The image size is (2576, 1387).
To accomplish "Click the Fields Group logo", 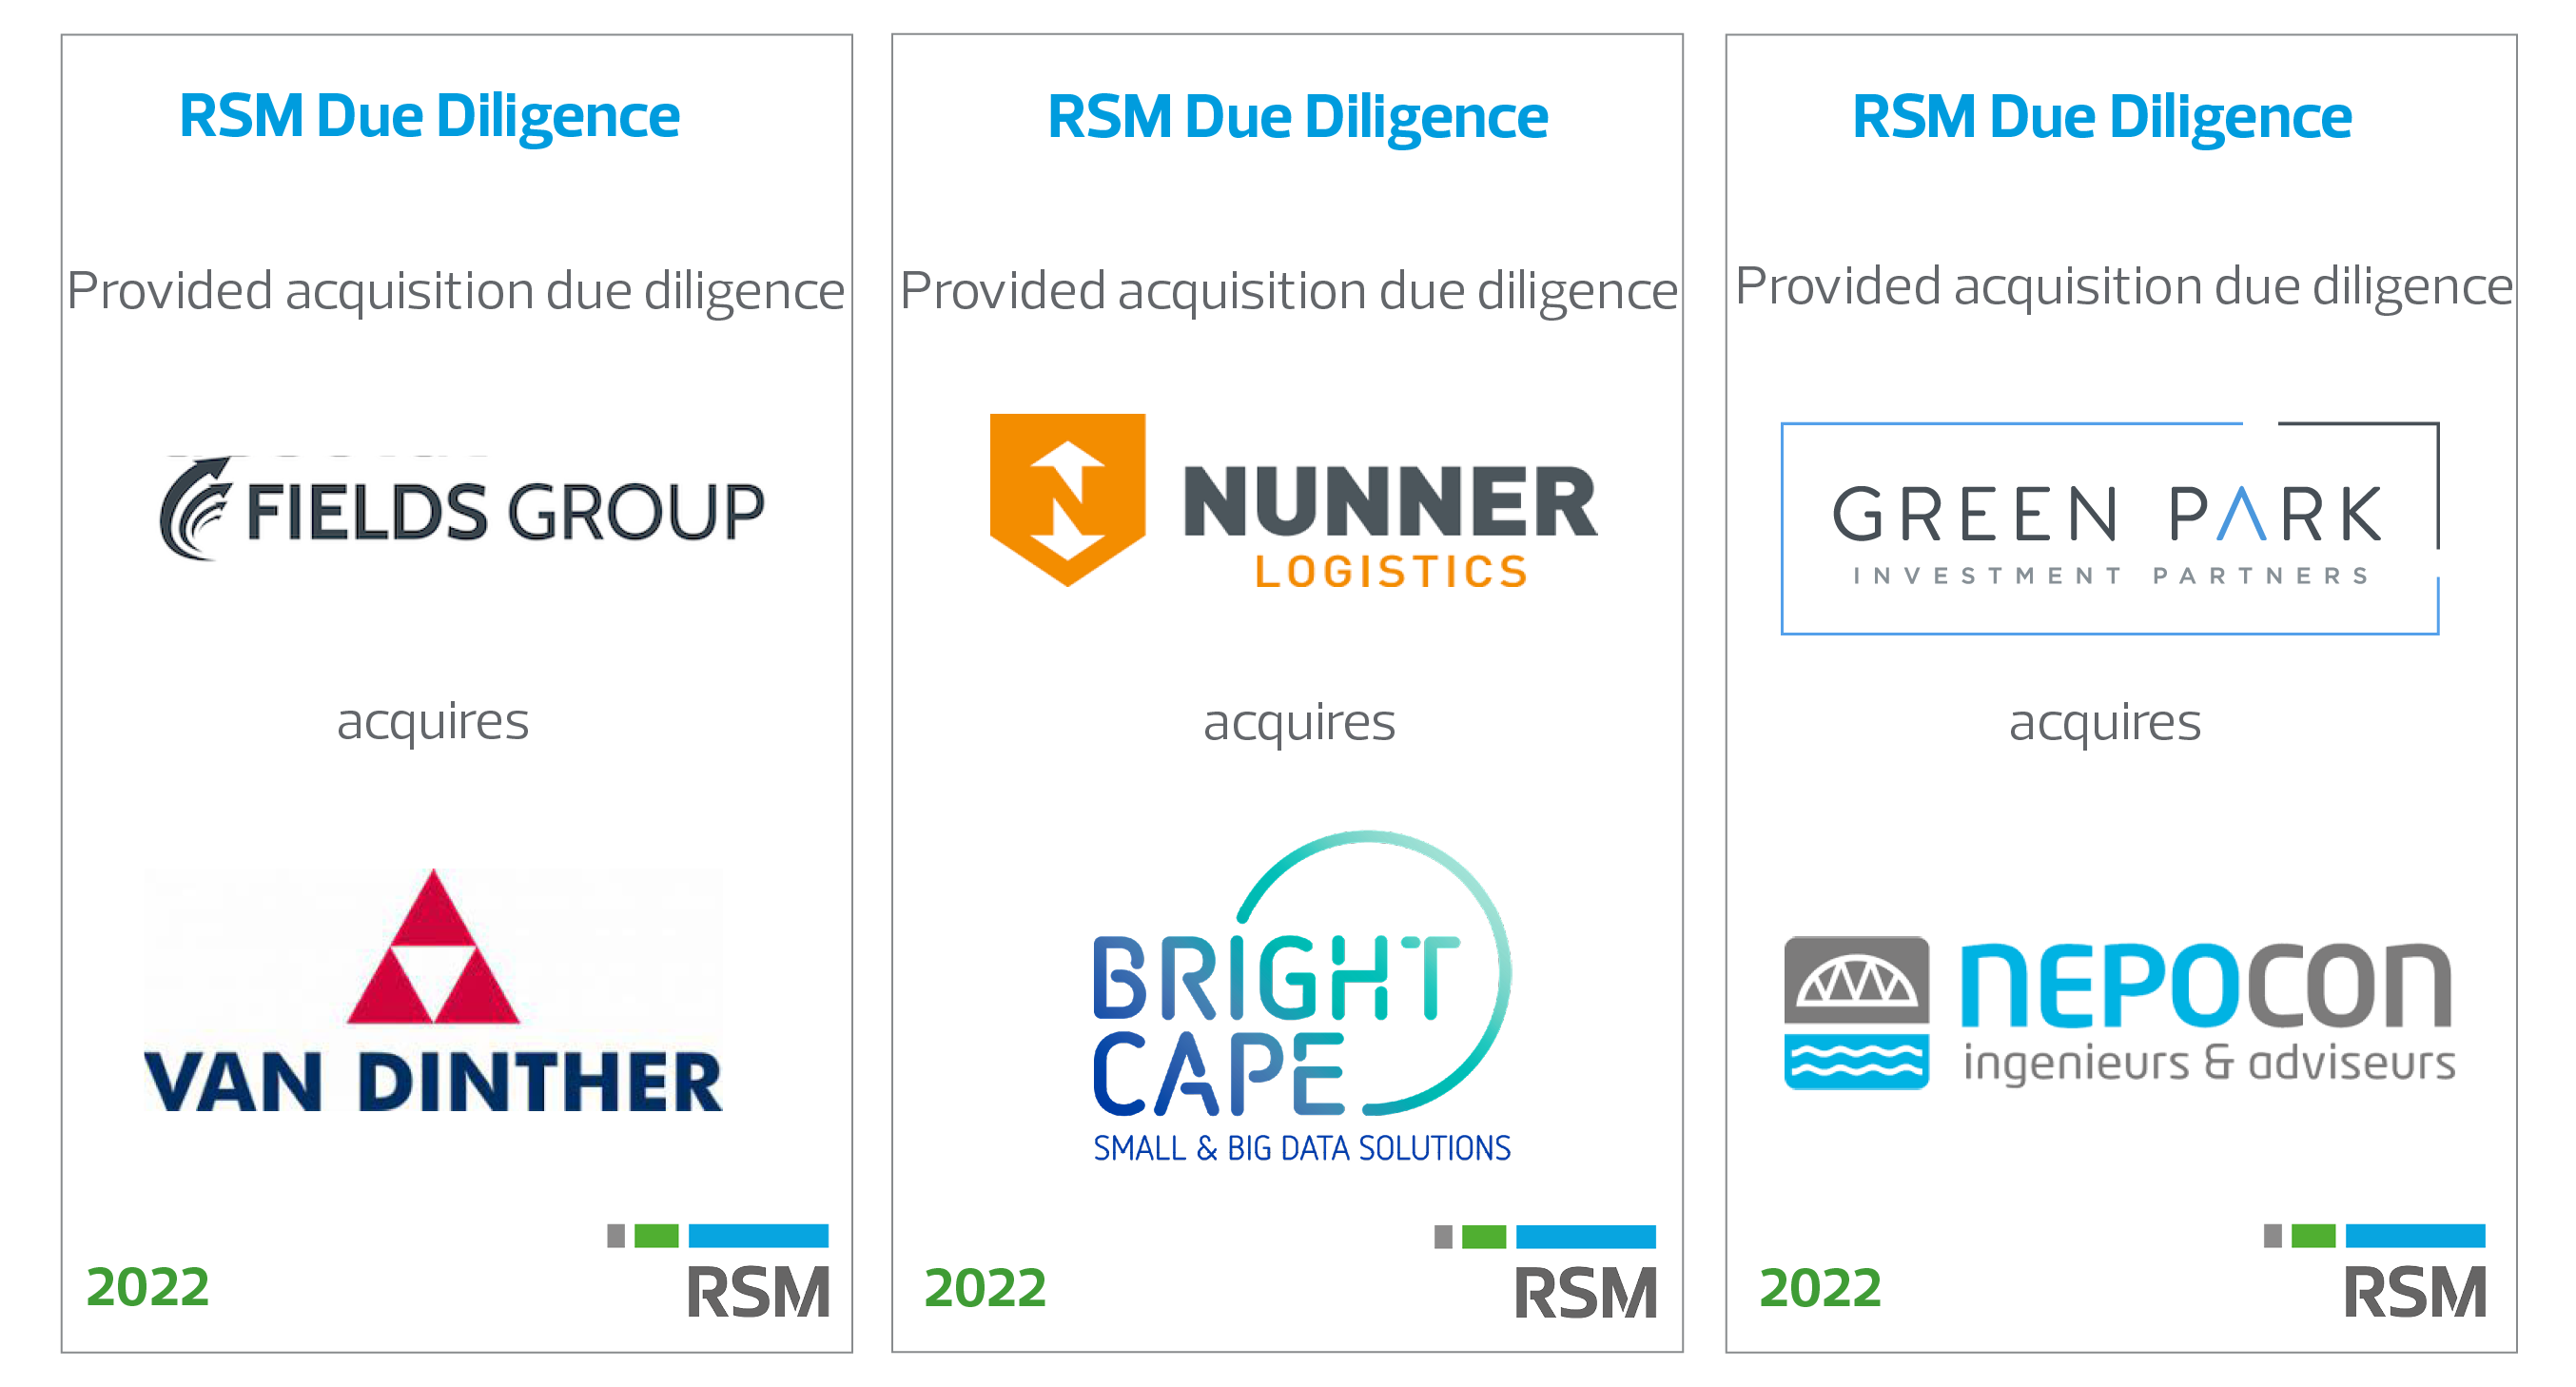I will click(462, 510).
